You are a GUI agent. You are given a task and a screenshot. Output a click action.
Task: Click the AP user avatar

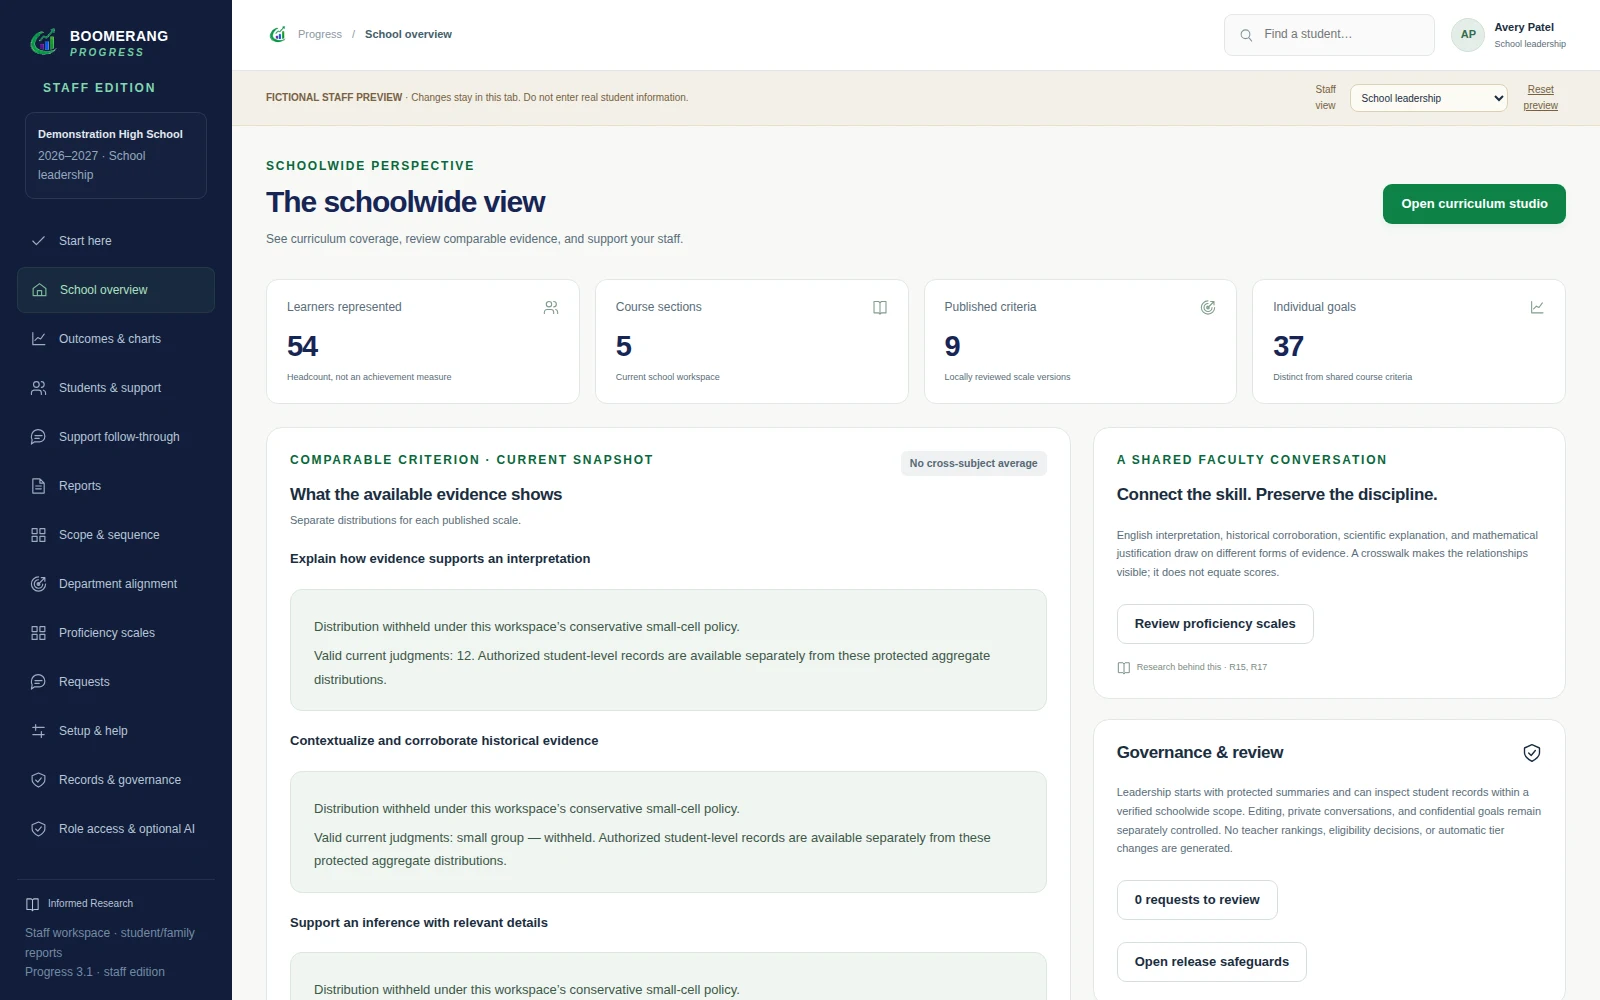1468,35
